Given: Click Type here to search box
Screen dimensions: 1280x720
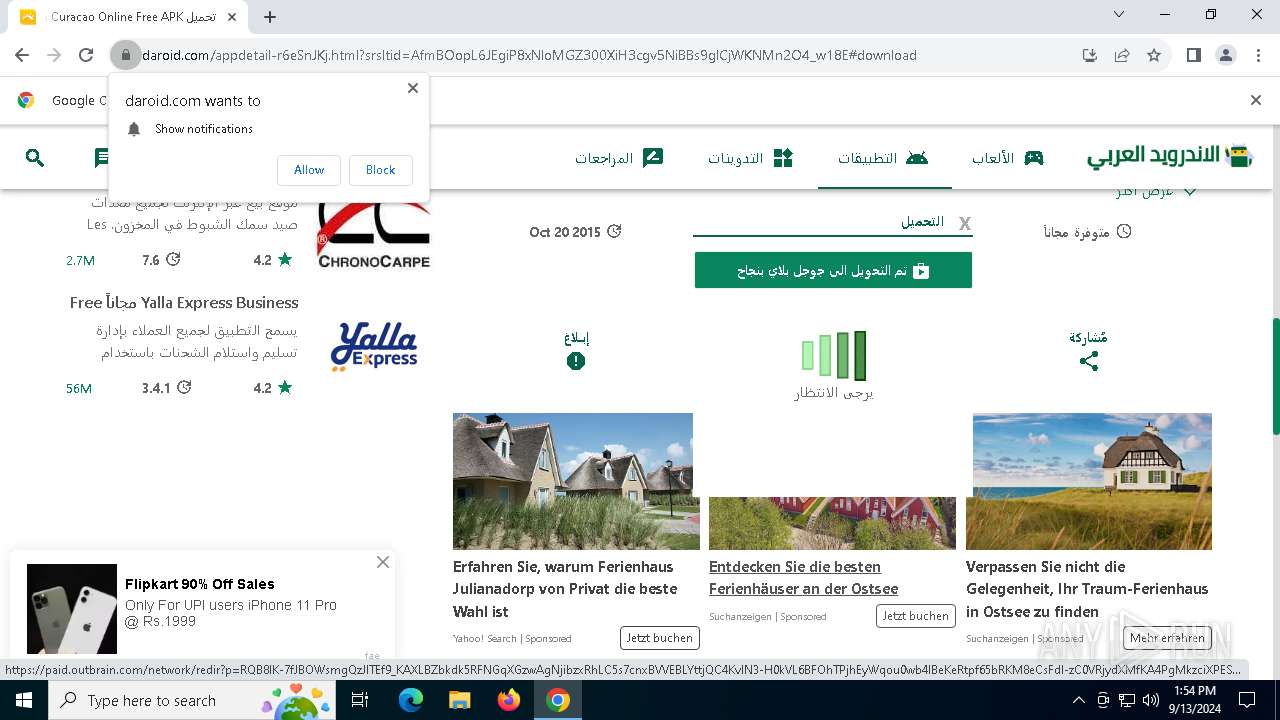Looking at the screenshot, I should 192,700.
